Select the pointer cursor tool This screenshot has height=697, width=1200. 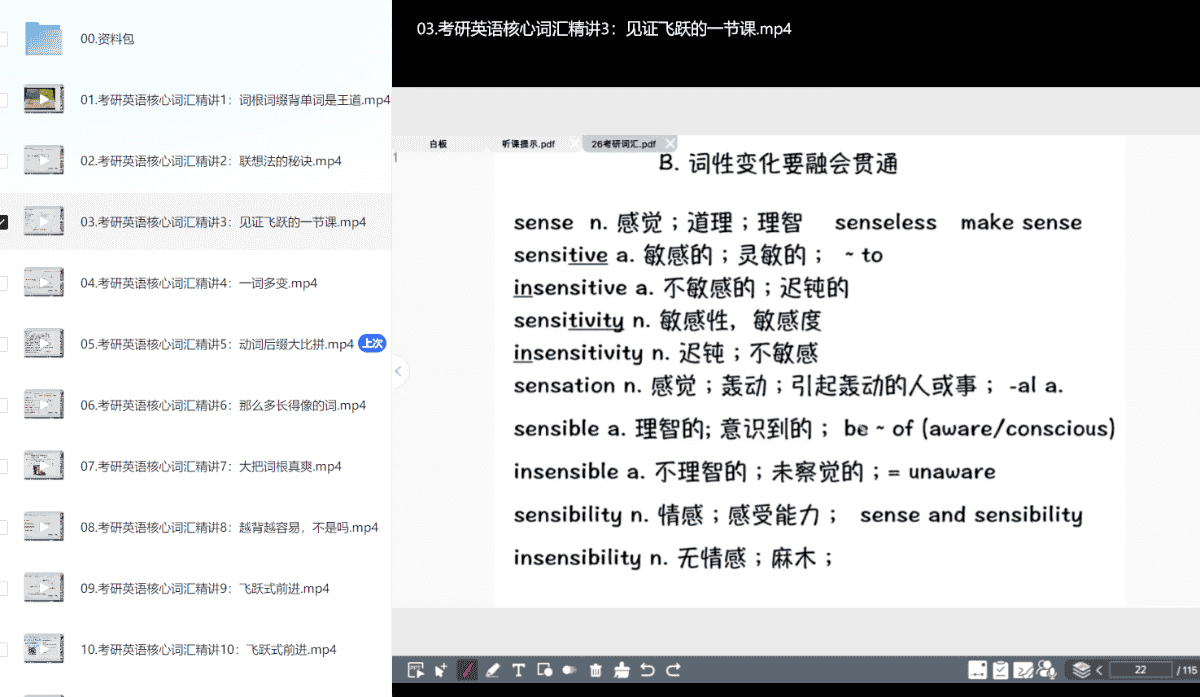pyautogui.click(x=440, y=670)
